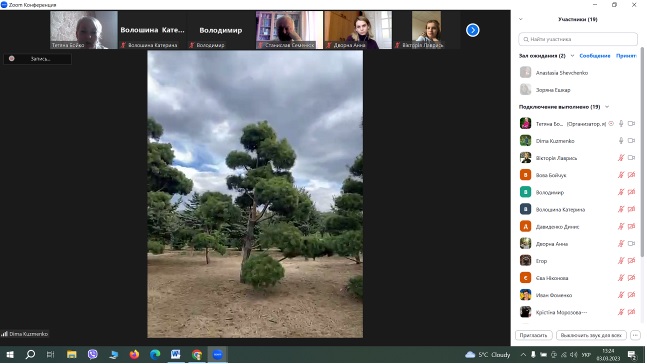Collapse the waiting room section chevron

572,56
